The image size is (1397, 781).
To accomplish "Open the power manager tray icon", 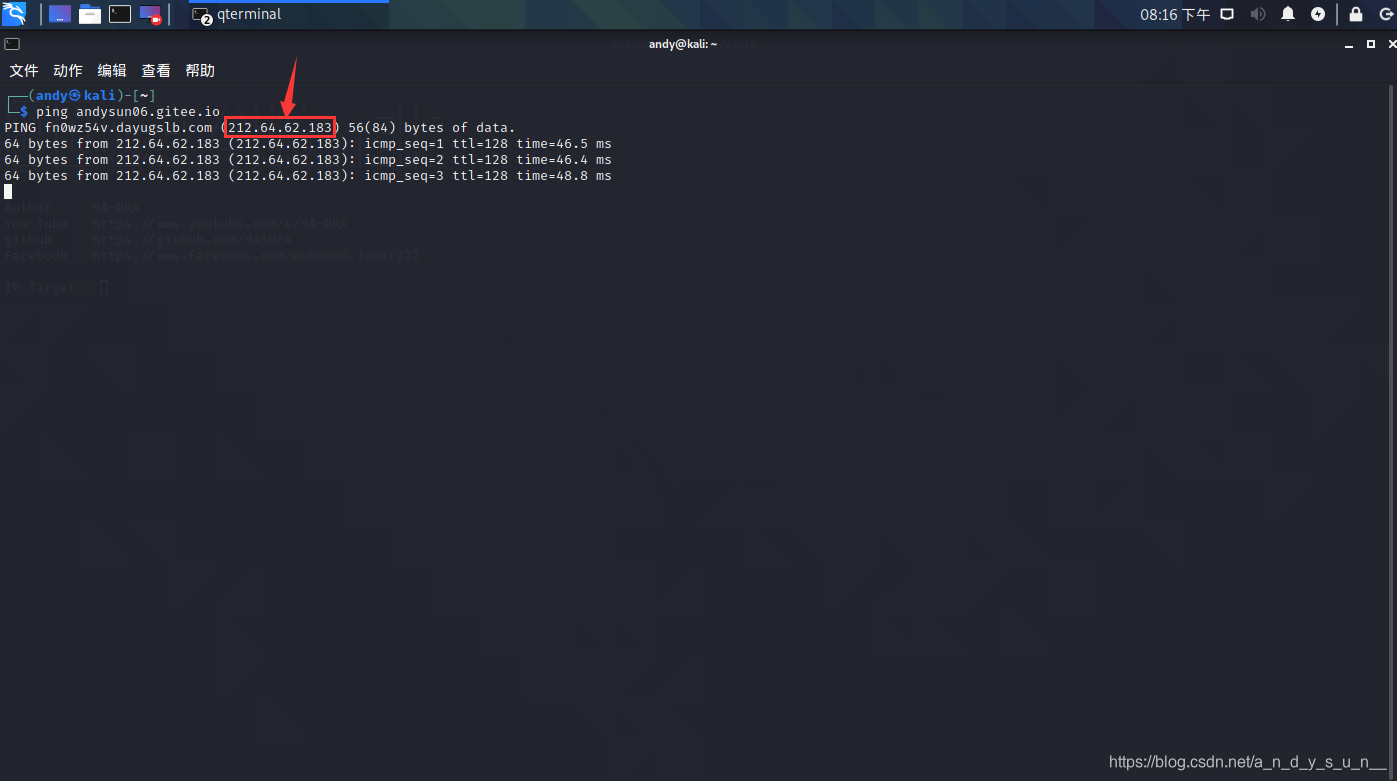I will point(1318,14).
